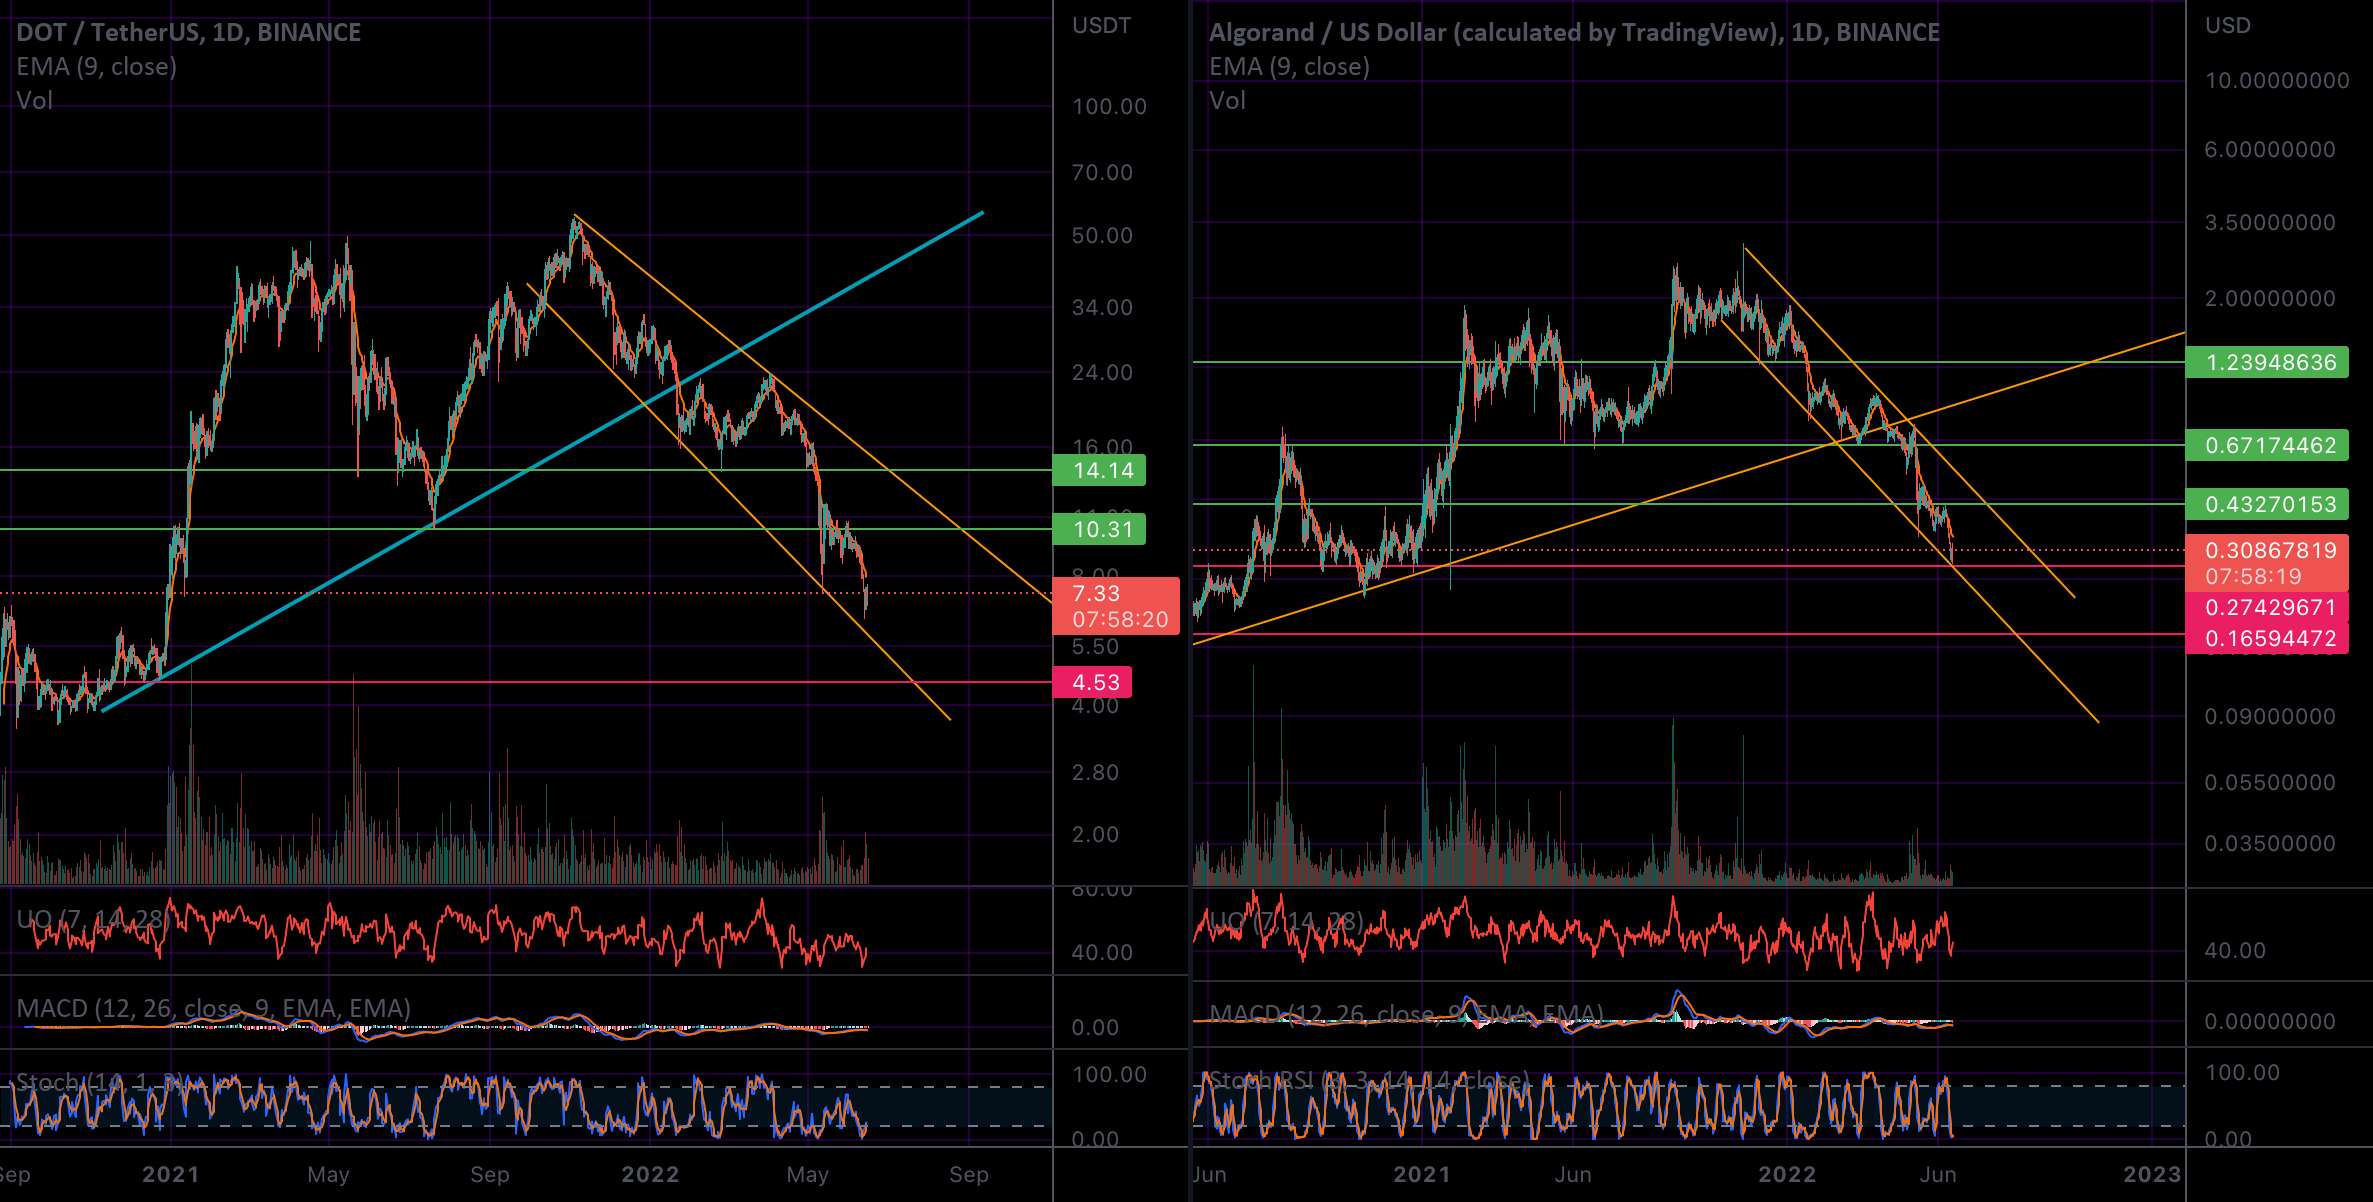Click the DOT / TetherUS chart title

(x=189, y=32)
